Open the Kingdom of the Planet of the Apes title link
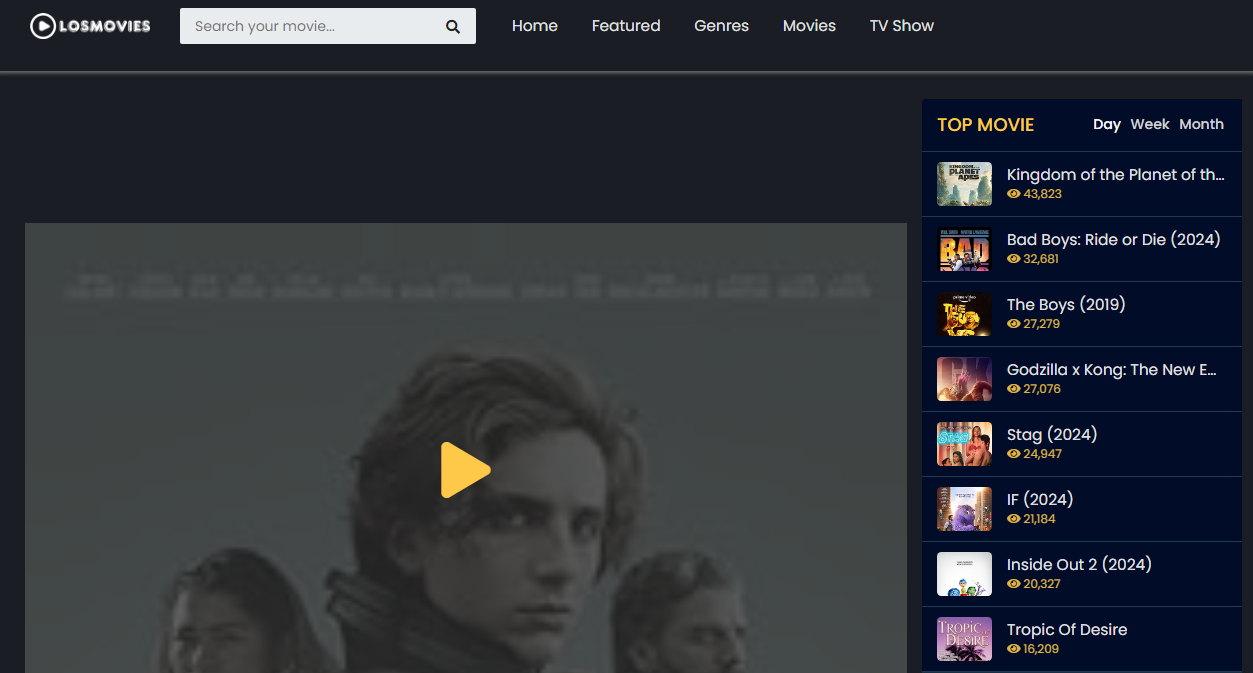The height and width of the screenshot is (673, 1253). [x=1116, y=175]
